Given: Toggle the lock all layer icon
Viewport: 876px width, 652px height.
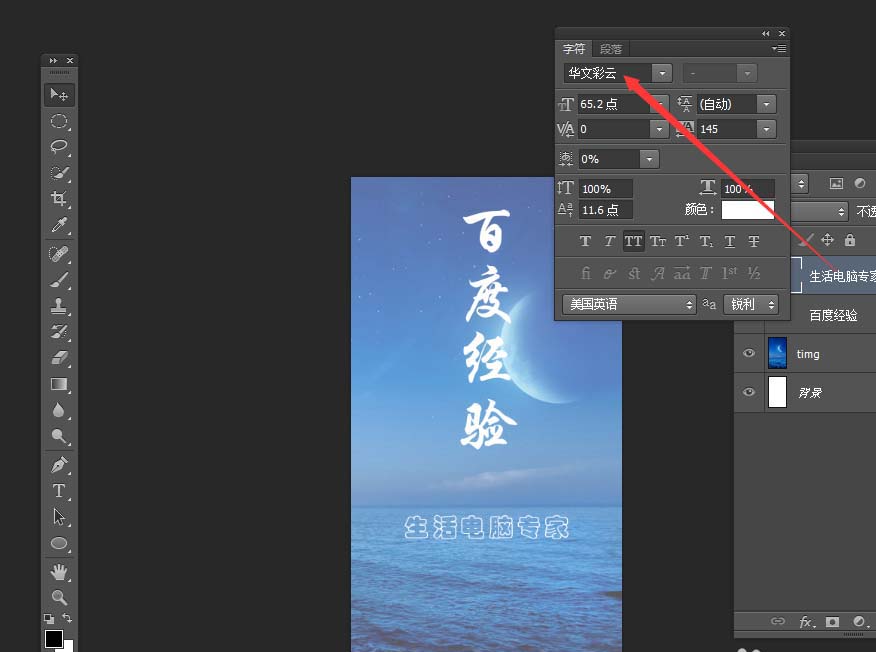Looking at the screenshot, I should 850,240.
